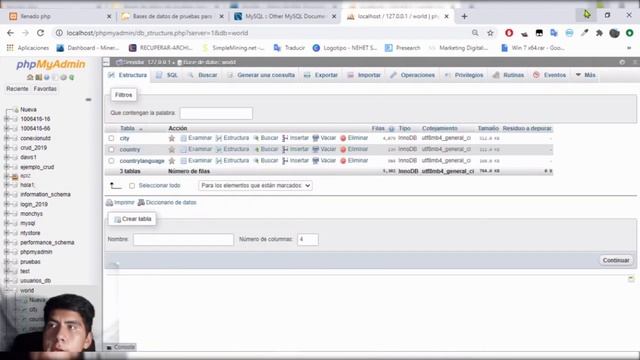
Task: Toggle the Seleccionar todo checkbox
Action: tap(132, 186)
